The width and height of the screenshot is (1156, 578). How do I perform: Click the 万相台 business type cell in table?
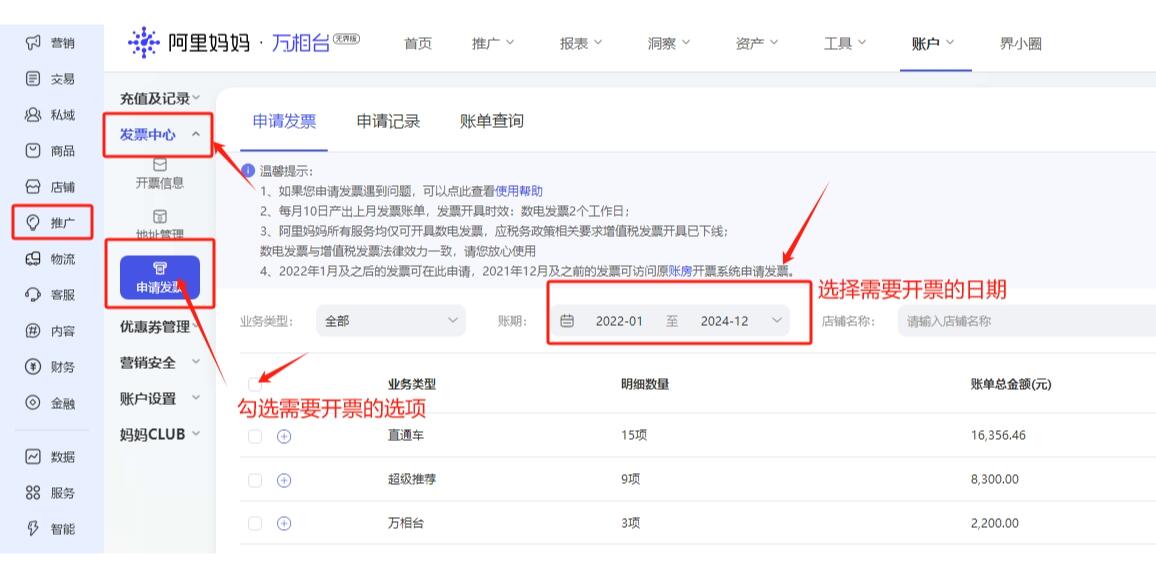(406, 523)
